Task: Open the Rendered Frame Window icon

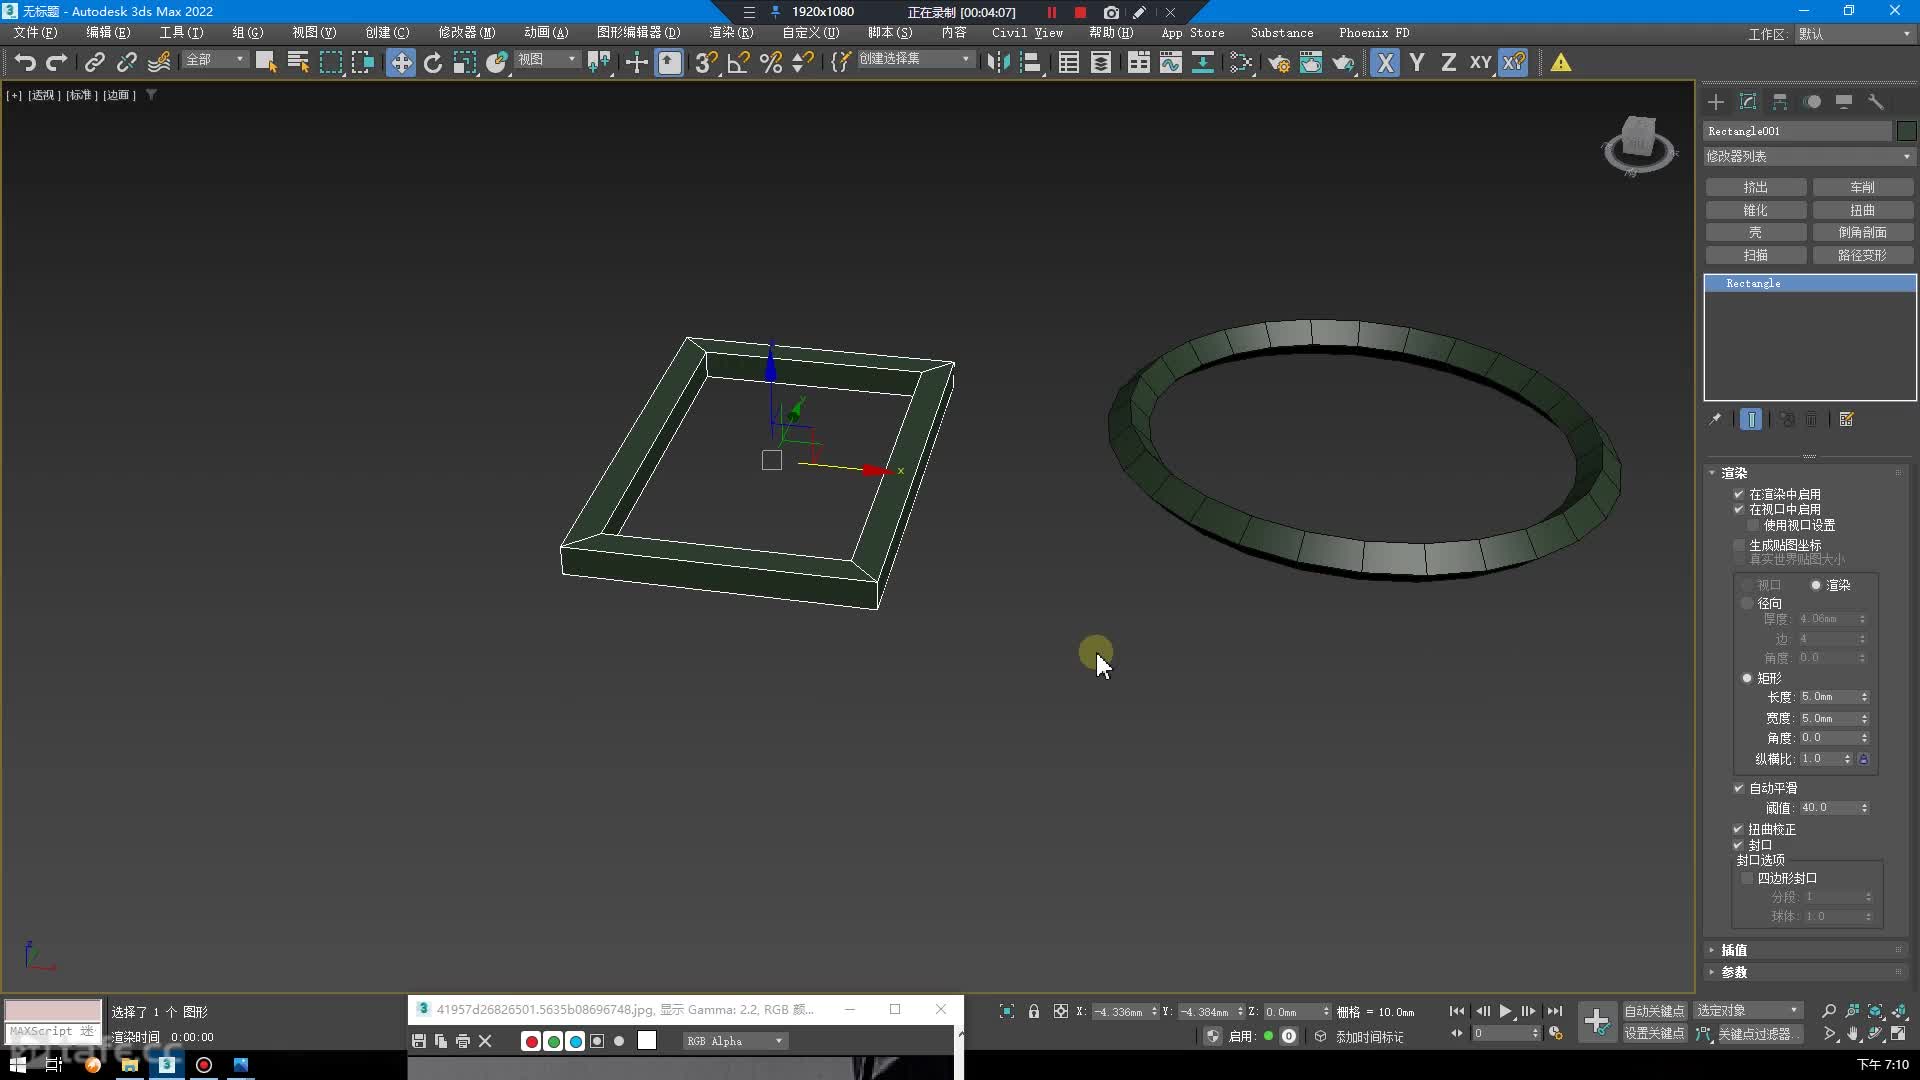Action: [x=1311, y=63]
